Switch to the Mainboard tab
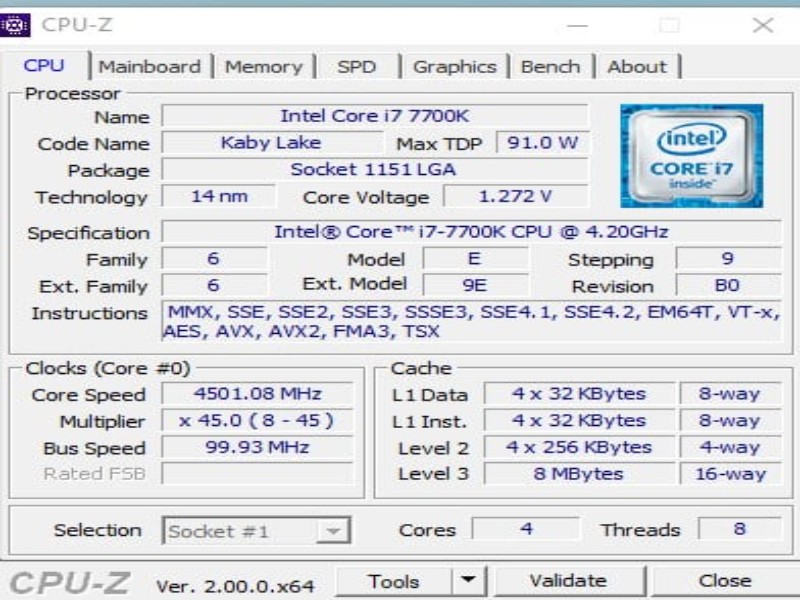This screenshot has width=800, height=600. (x=149, y=67)
